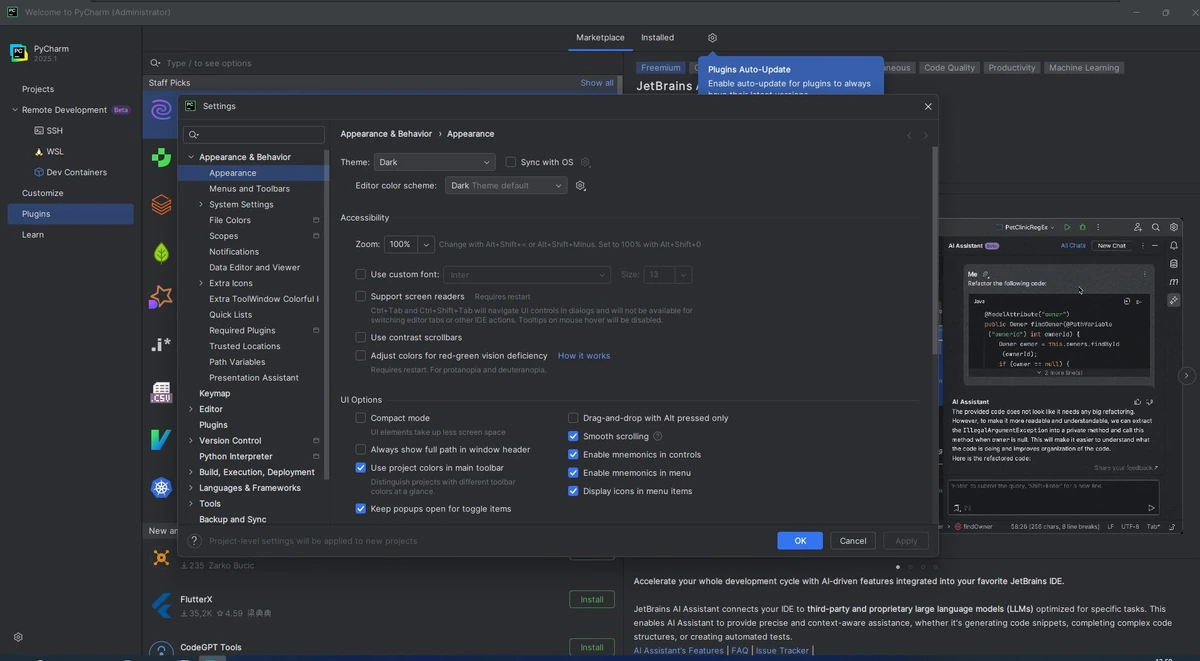Click the PyCharm logo in the Welcome window
Image resolution: width=1200 pixels, height=661 pixels.
(19, 53)
